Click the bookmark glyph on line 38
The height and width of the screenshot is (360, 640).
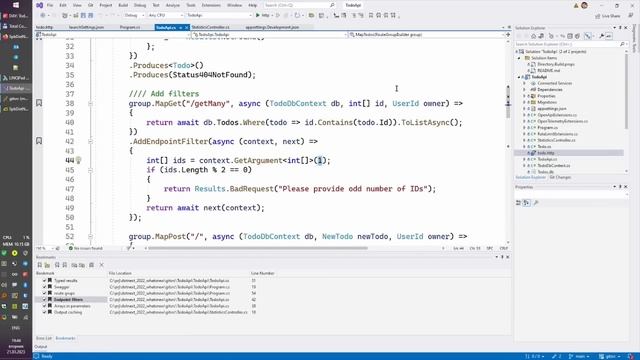tap(39, 103)
